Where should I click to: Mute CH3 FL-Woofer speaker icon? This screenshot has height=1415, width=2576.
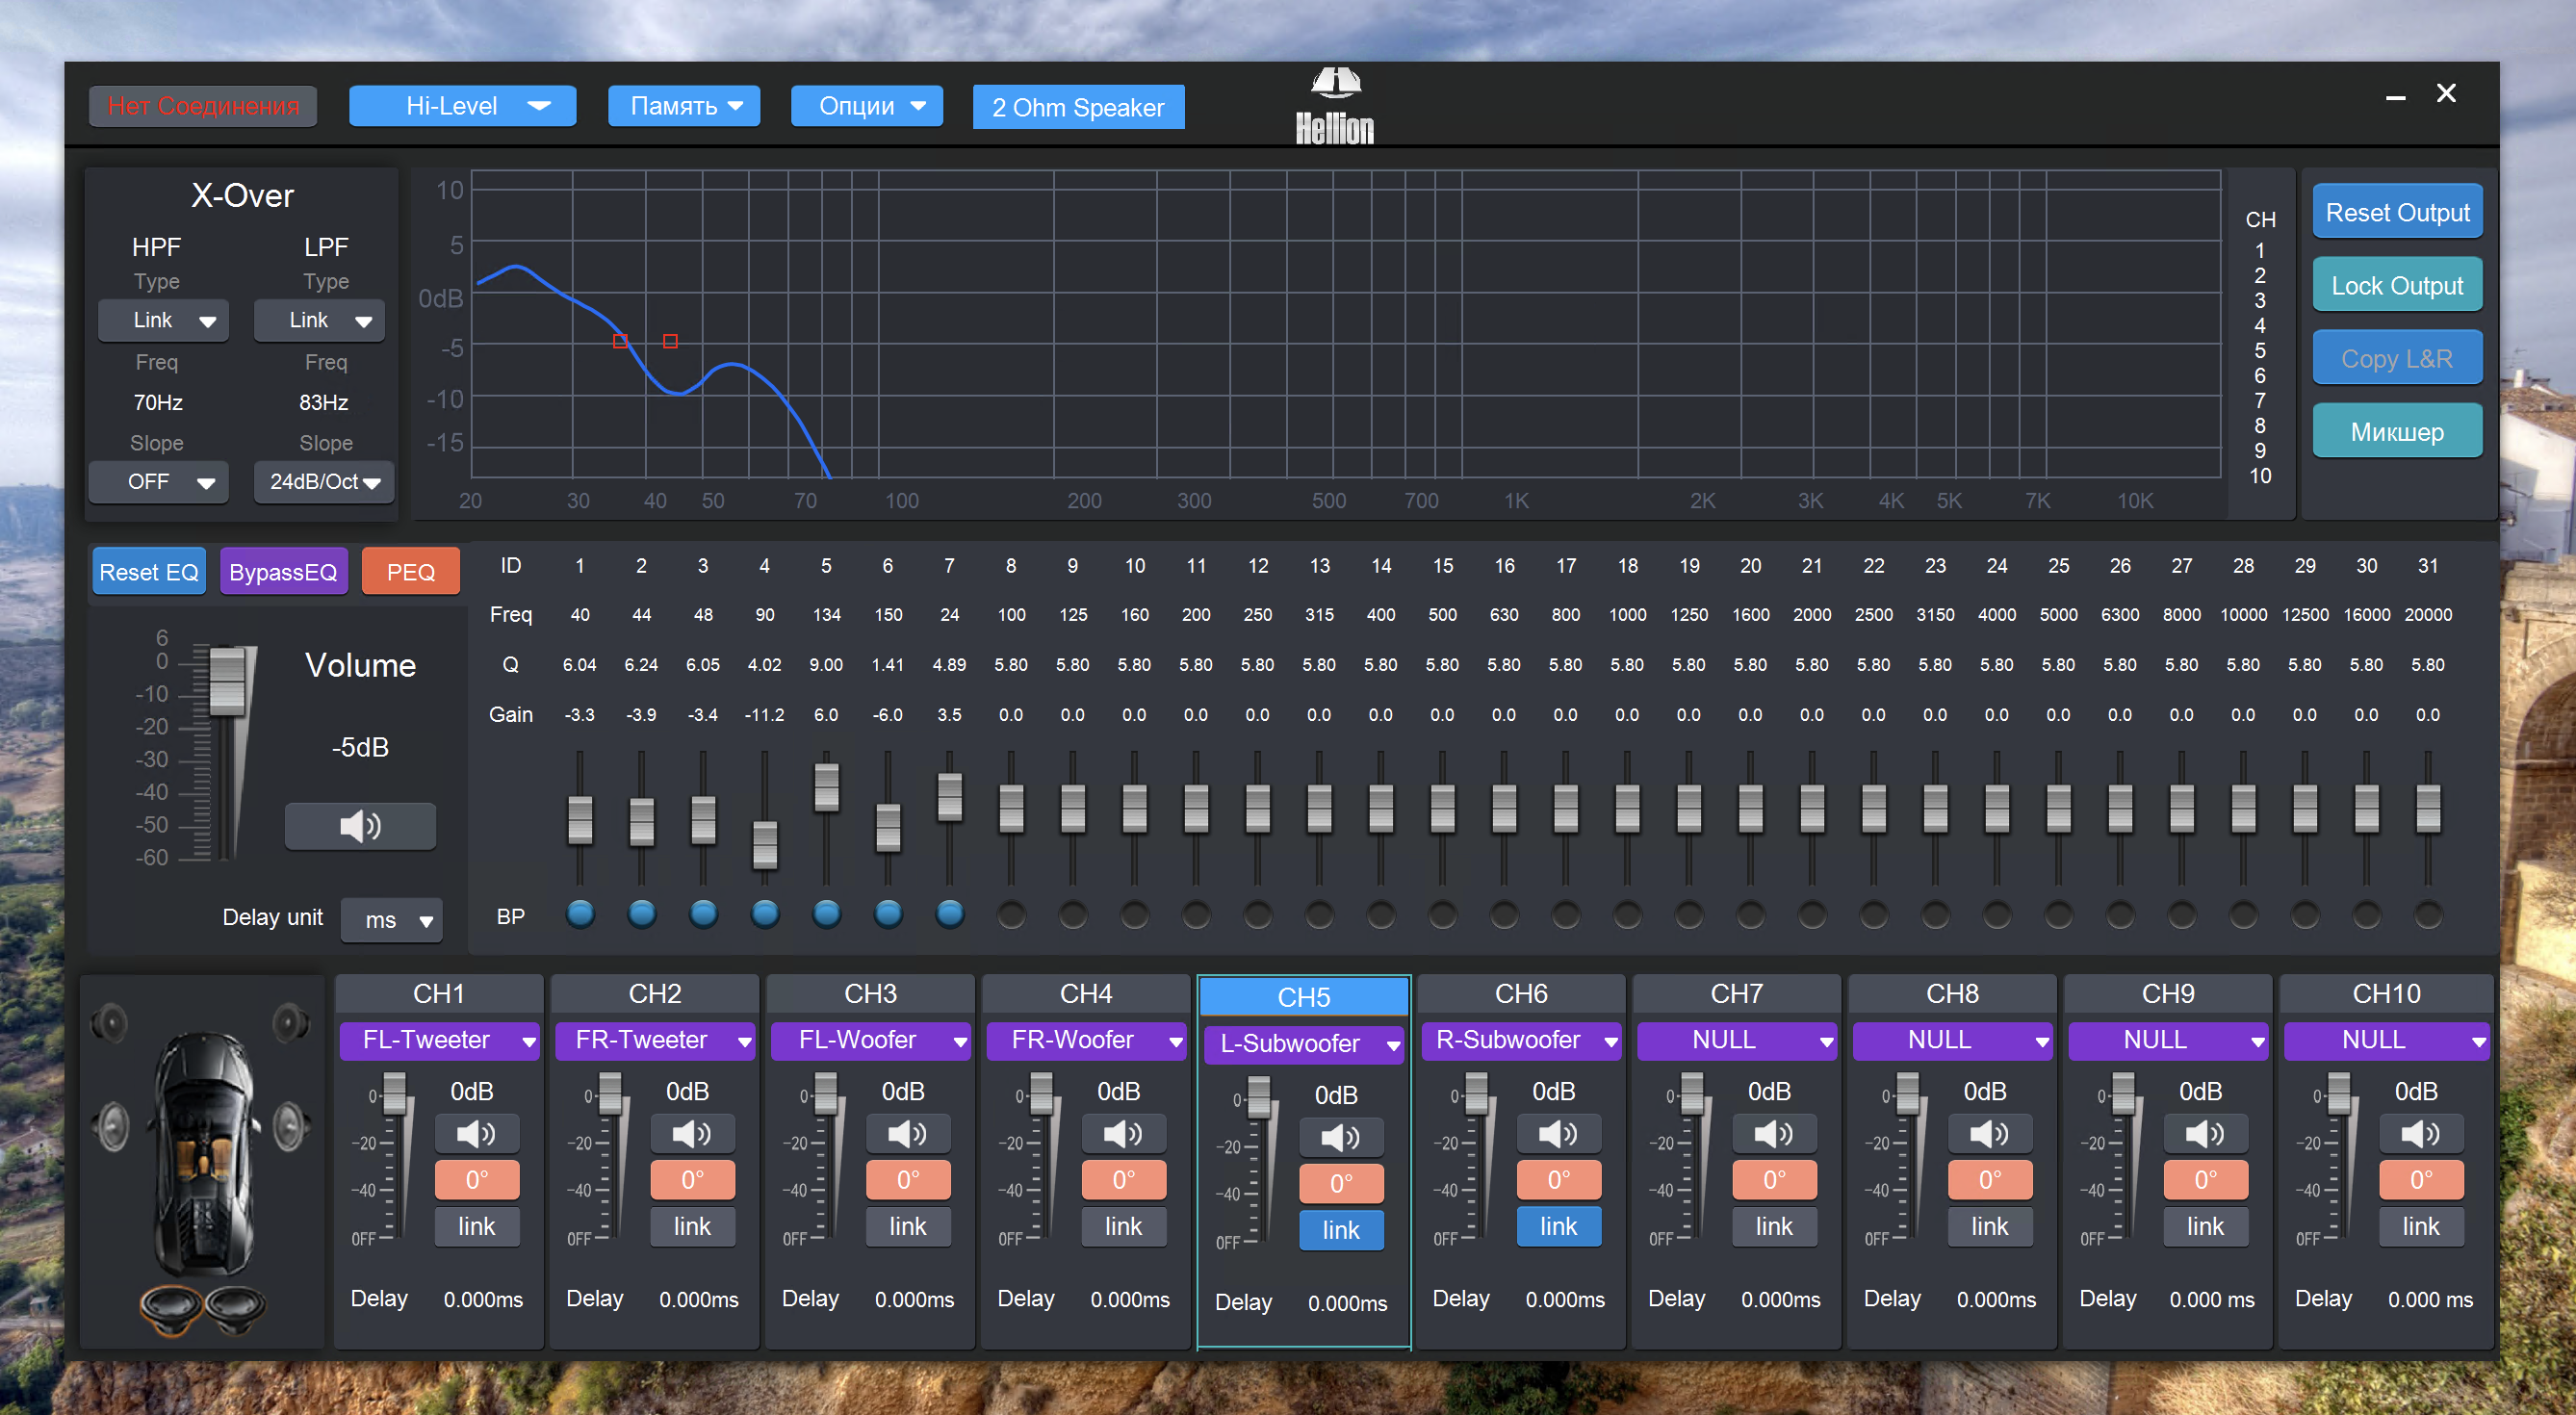(x=907, y=1133)
